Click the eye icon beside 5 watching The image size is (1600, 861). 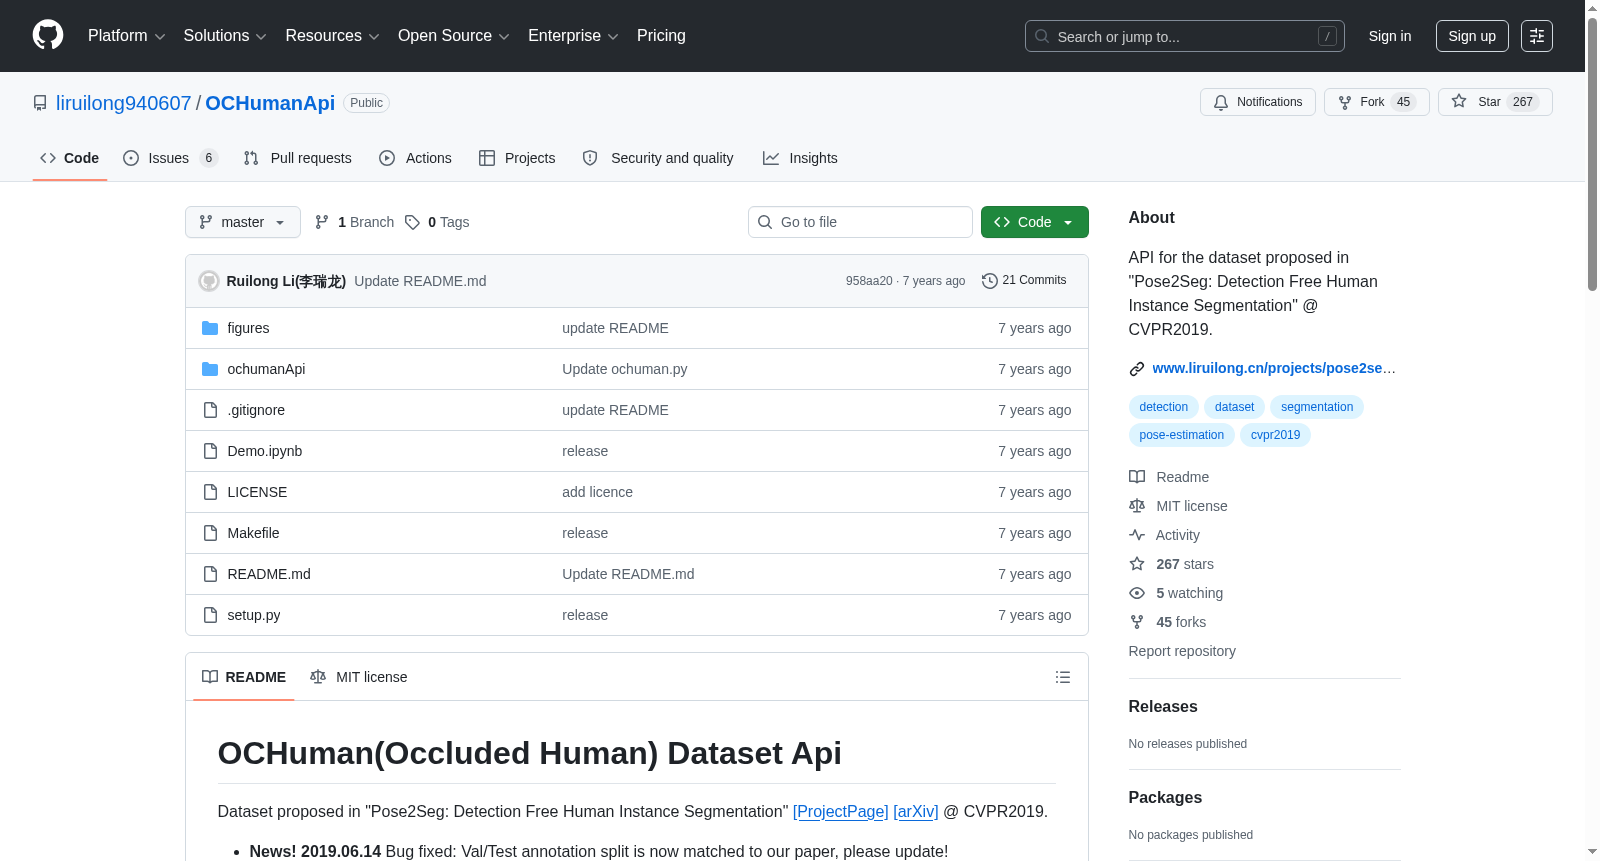coord(1137,593)
